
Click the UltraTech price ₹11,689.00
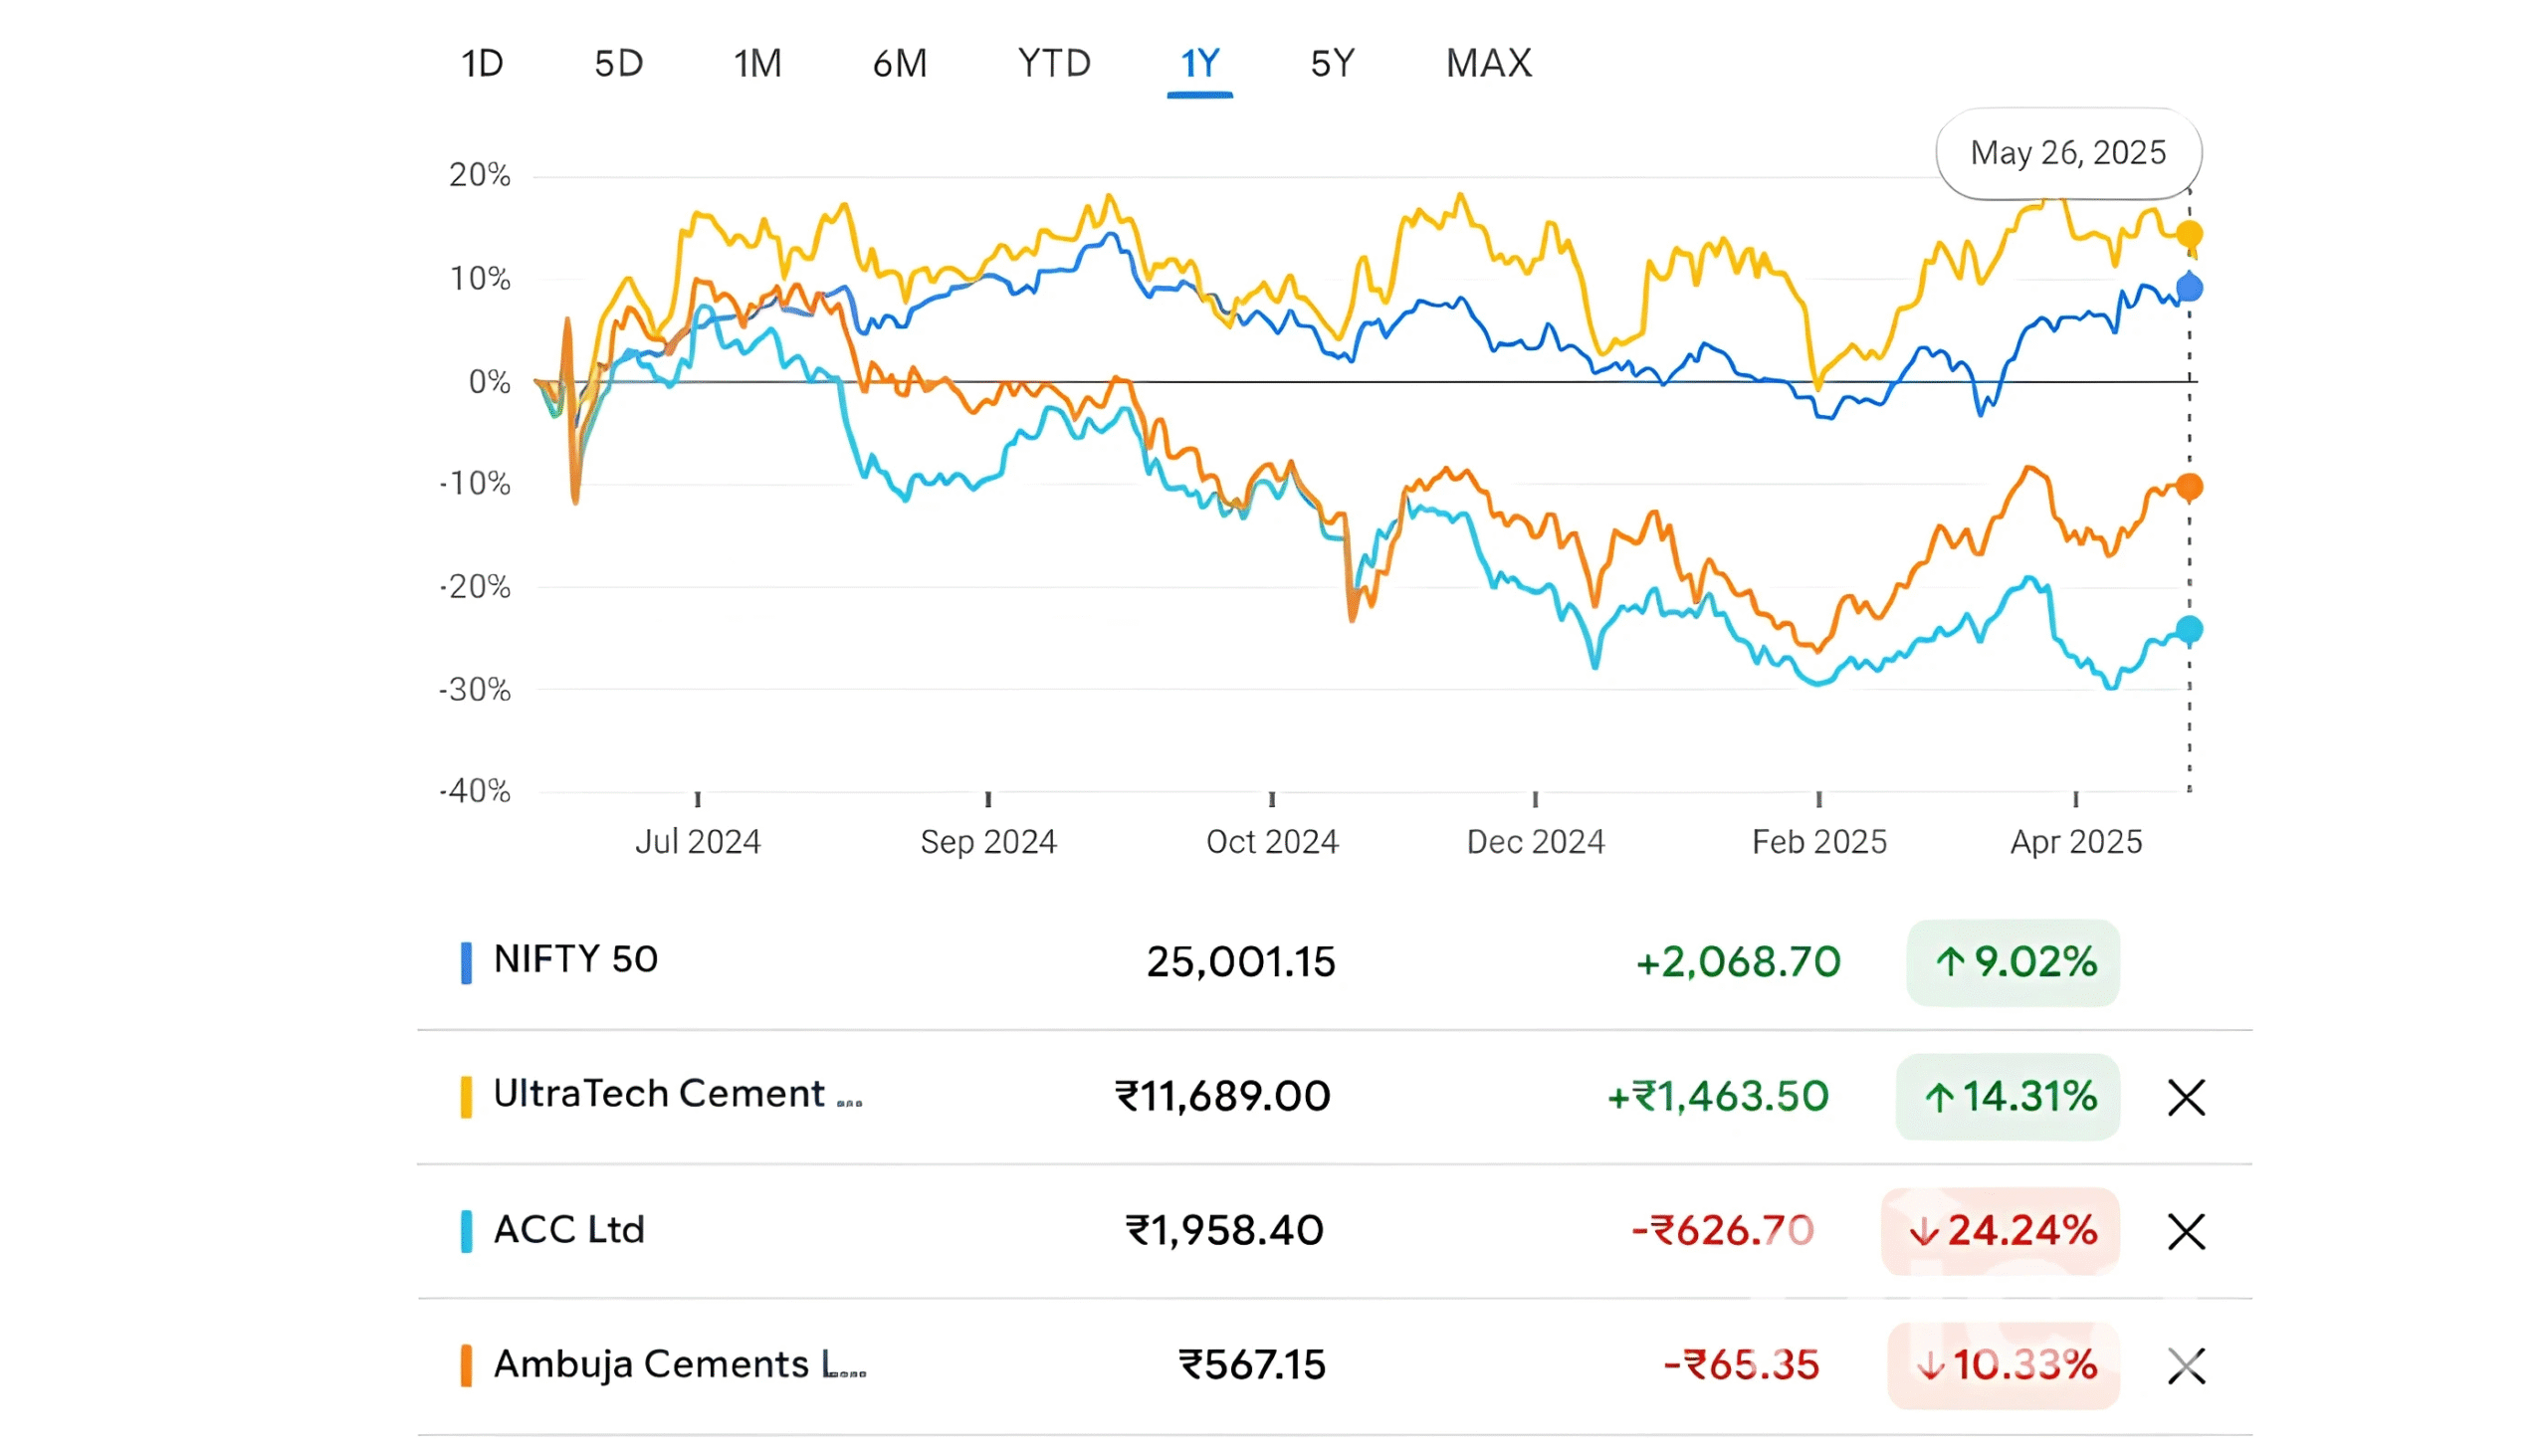1223,1097
